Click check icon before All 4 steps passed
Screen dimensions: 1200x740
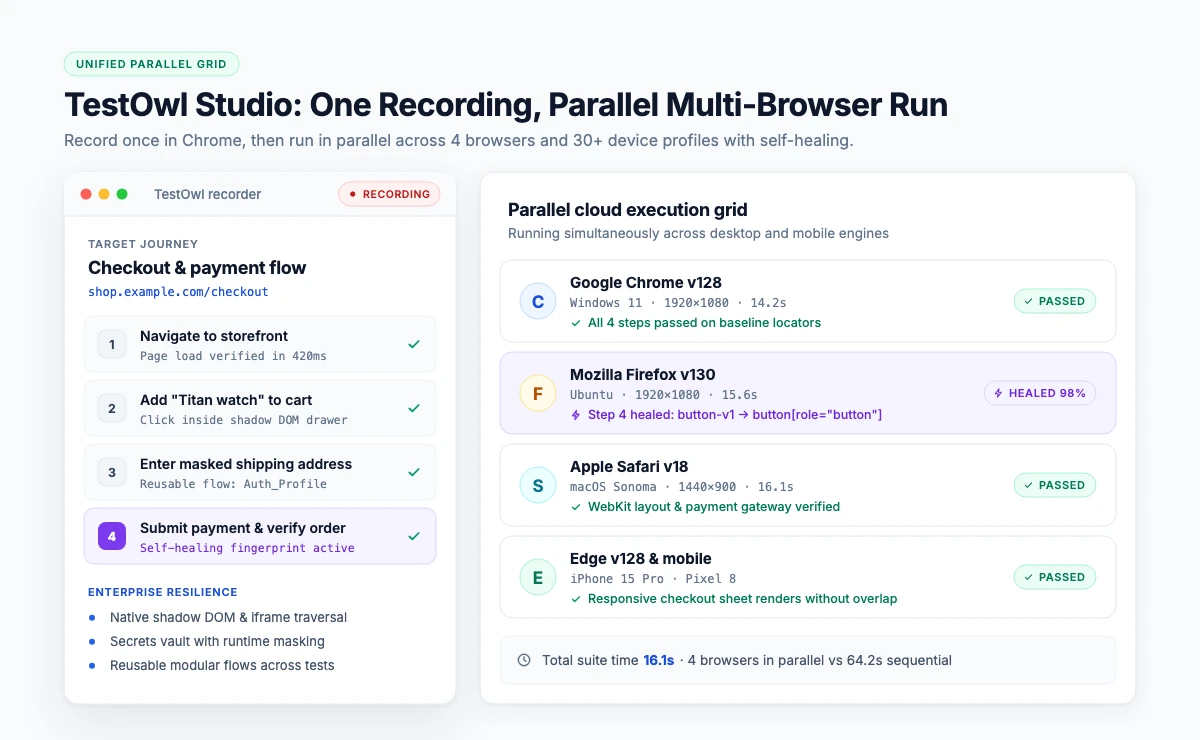tap(575, 323)
